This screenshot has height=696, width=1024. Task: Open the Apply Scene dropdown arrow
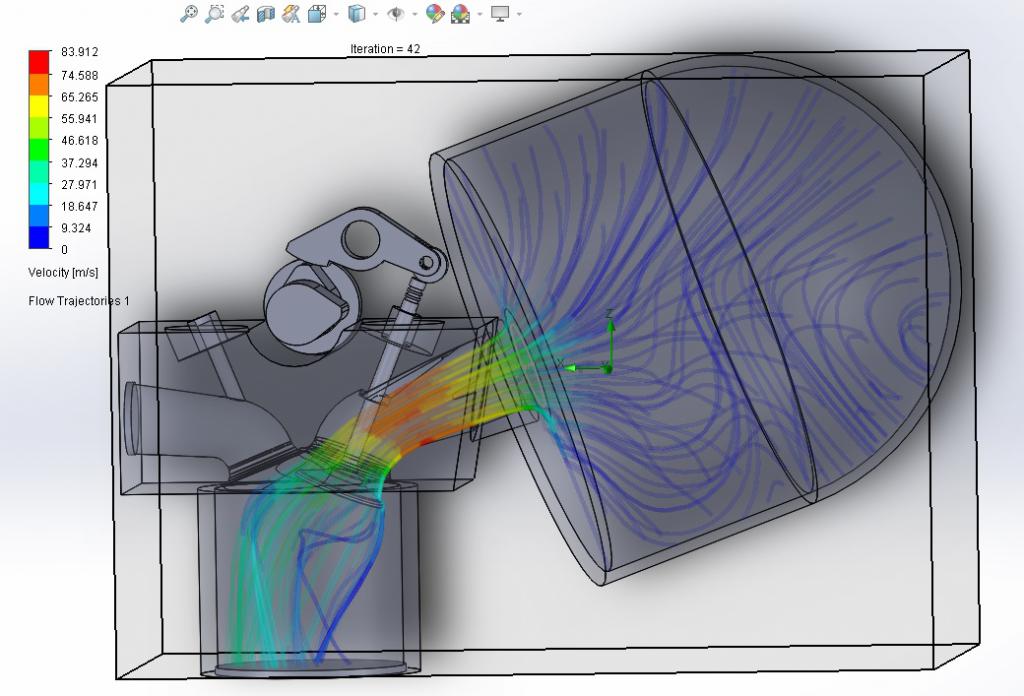click(x=480, y=14)
